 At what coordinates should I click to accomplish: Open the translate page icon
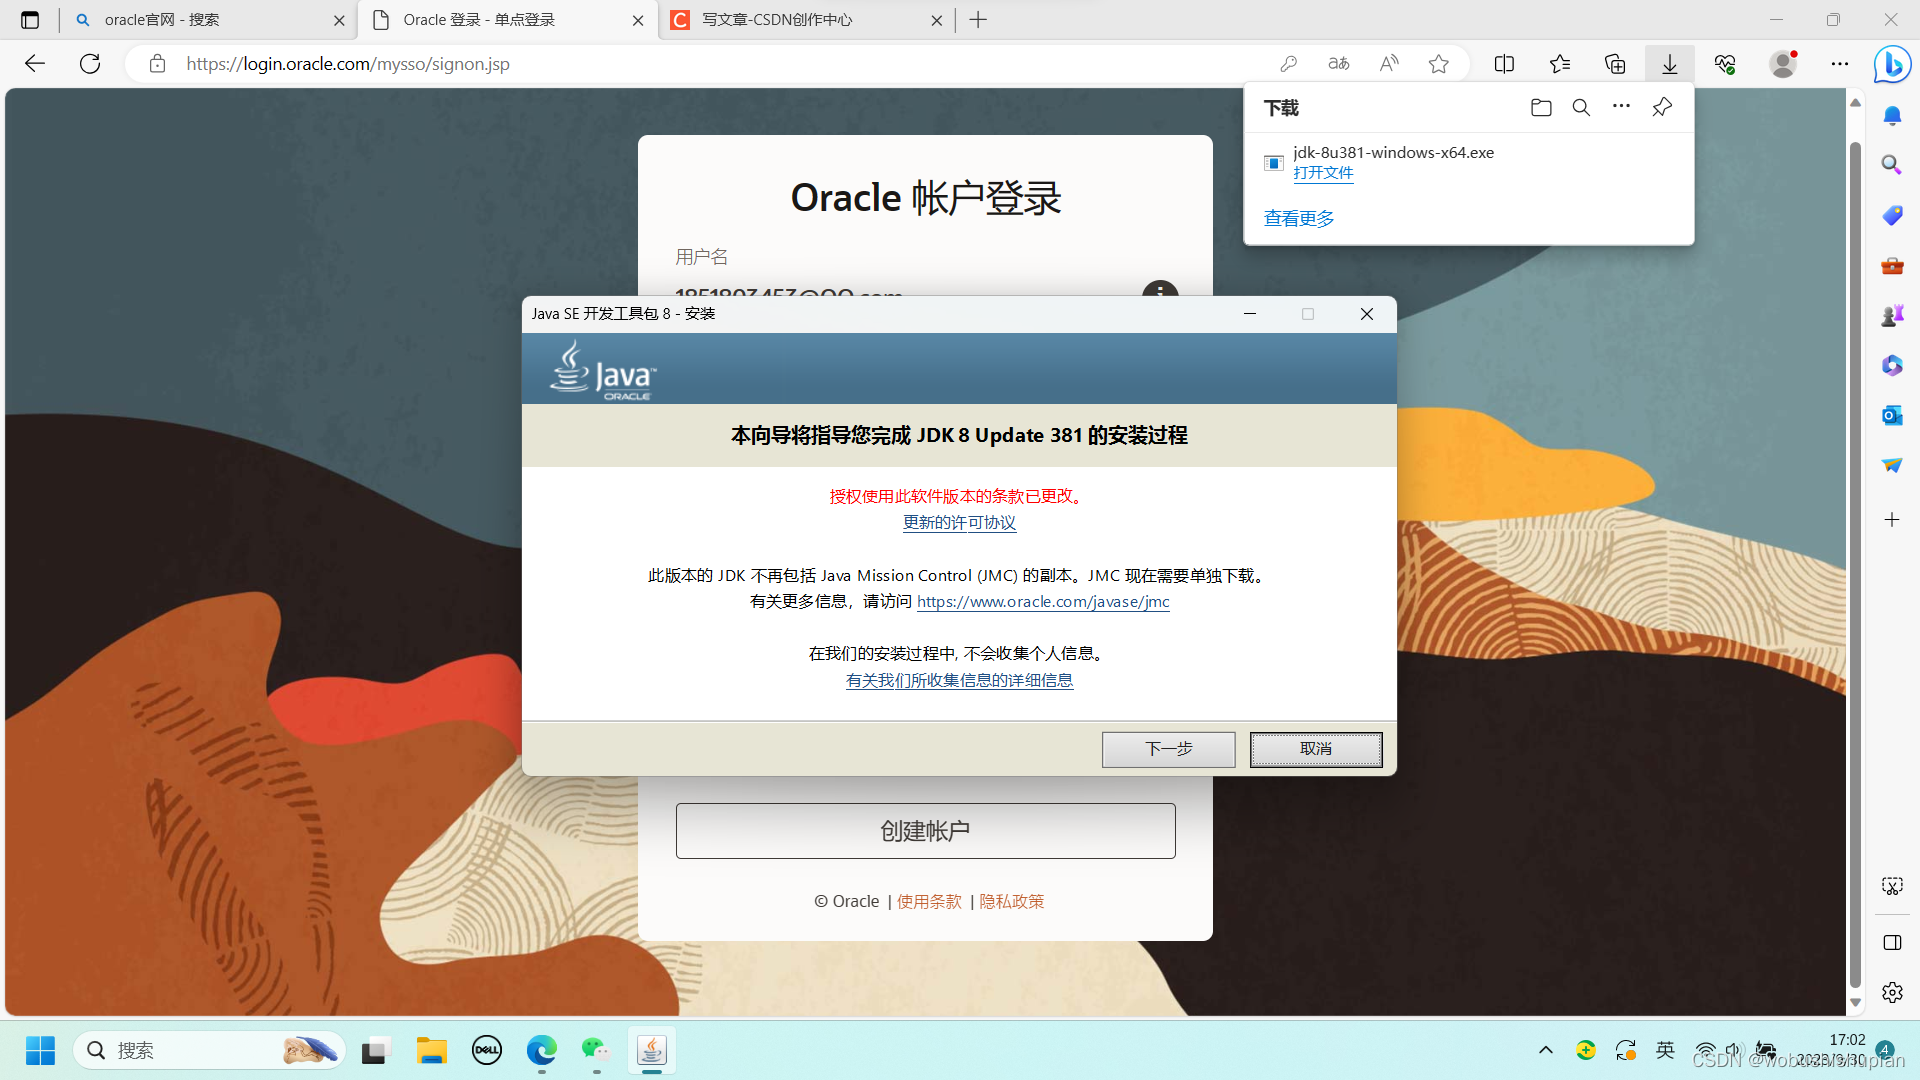coord(1339,63)
